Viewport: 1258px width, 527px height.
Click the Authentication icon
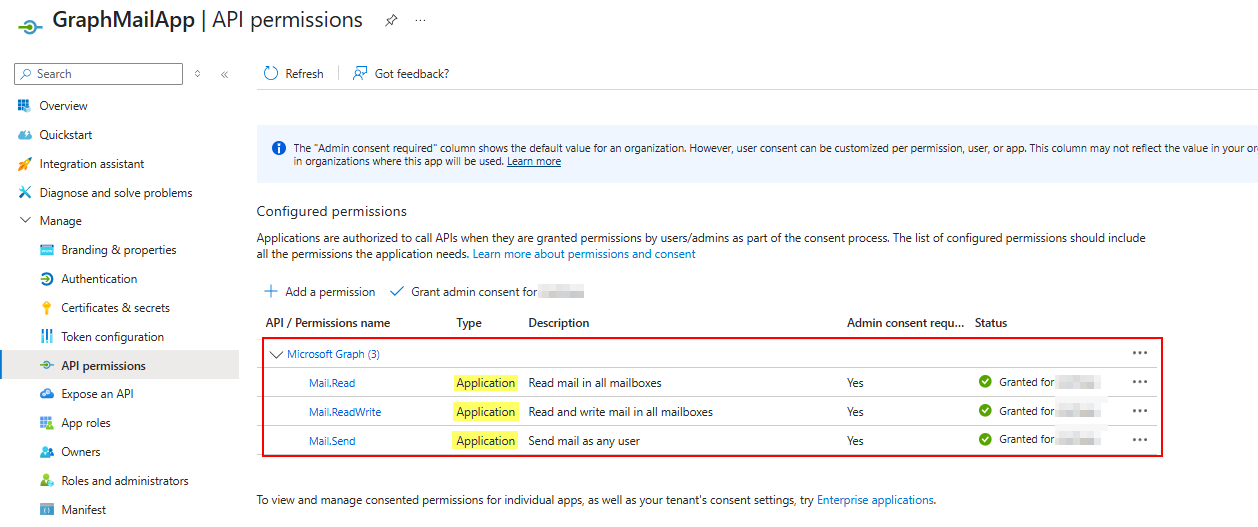[46, 279]
